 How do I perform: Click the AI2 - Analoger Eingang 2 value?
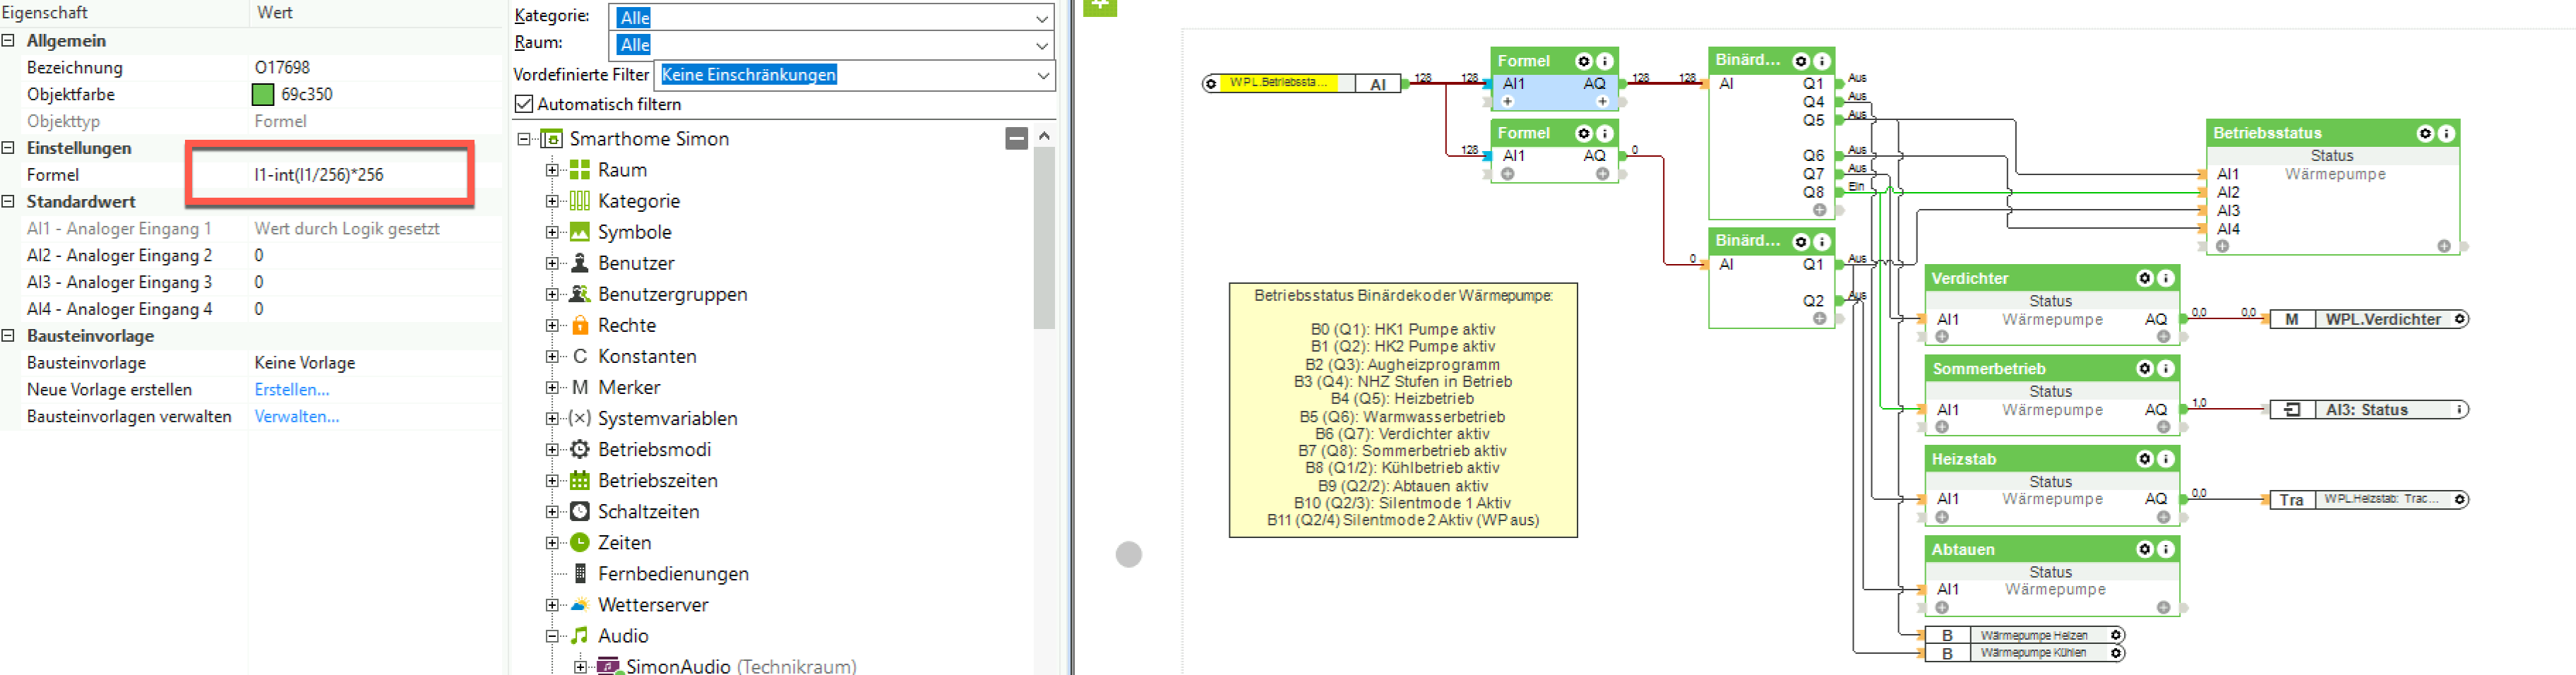click(258, 255)
